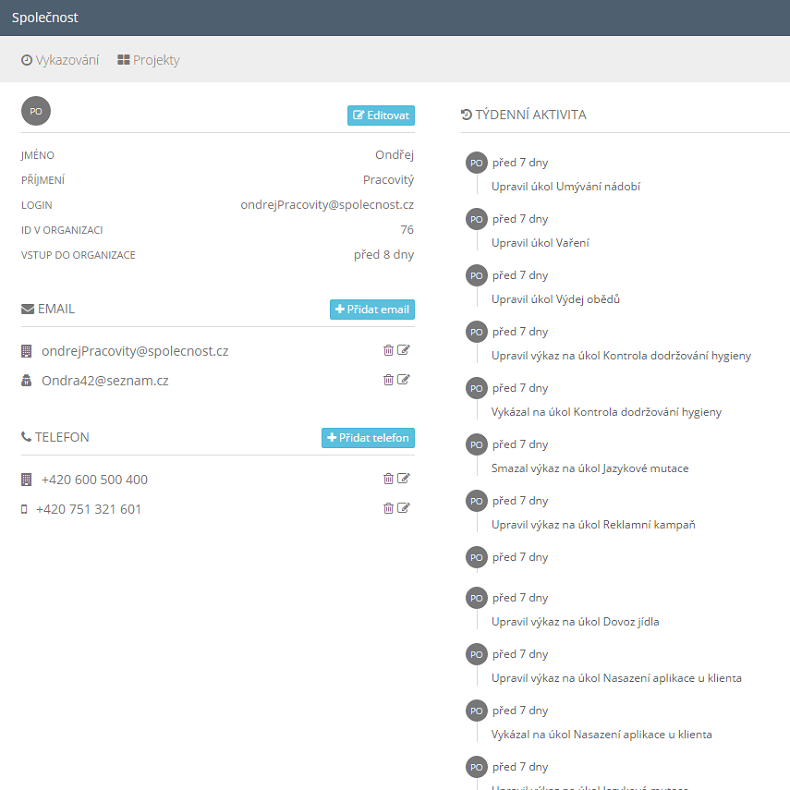The image size is (790, 790).
Task: Open the Umývání nádobí activity entry
Action: click(x=565, y=186)
